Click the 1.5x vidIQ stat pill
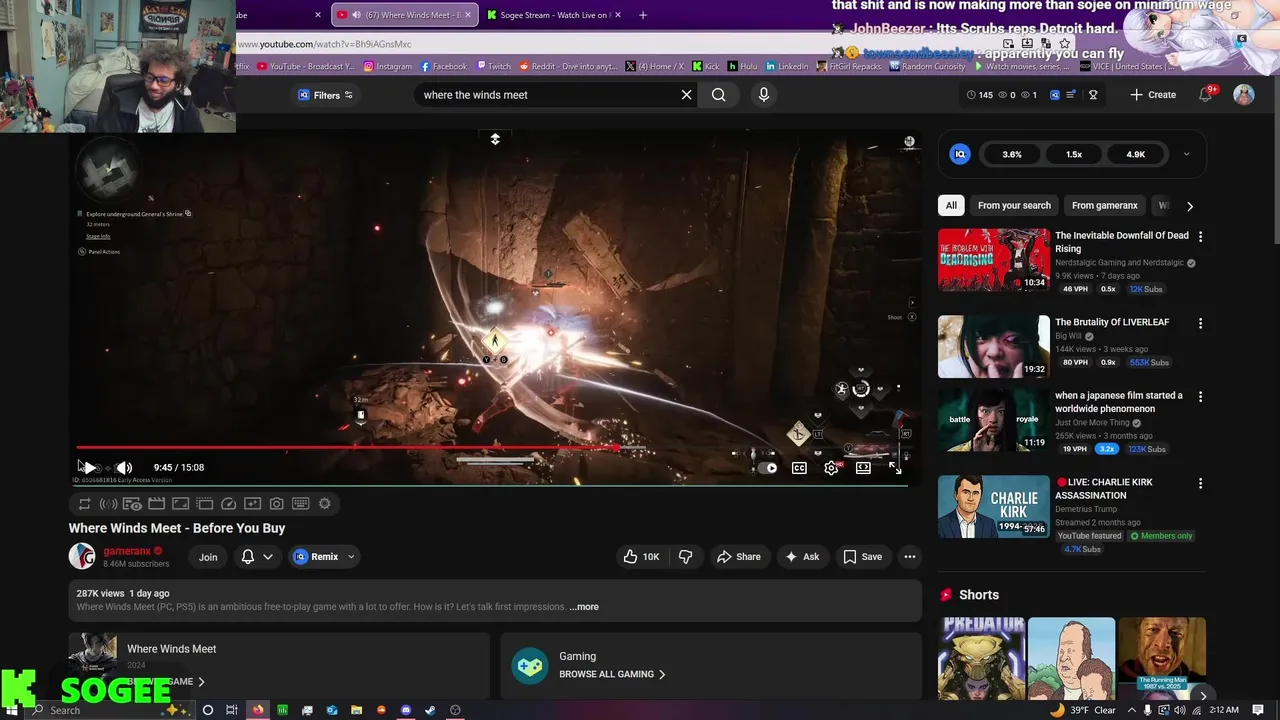Screen dimensions: 1280x720 (1074, 154)
